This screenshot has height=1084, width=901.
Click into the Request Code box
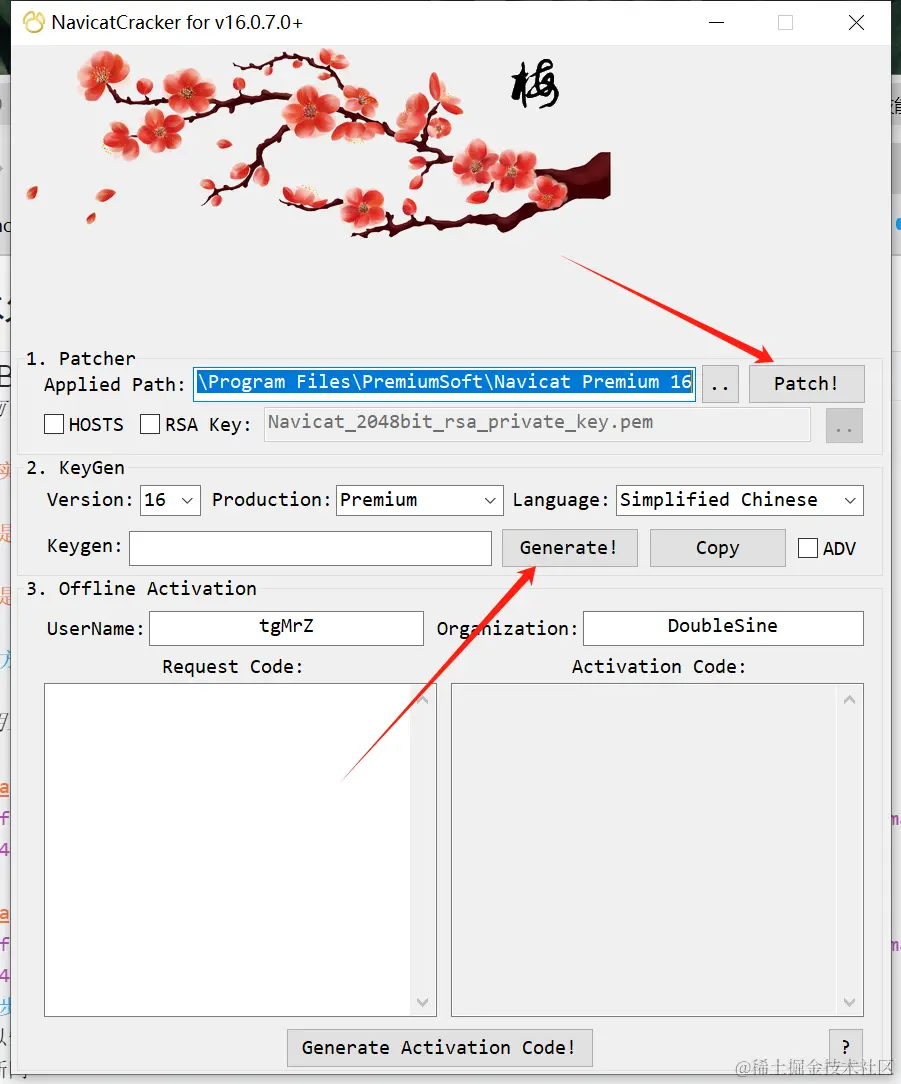coord(240,850)
